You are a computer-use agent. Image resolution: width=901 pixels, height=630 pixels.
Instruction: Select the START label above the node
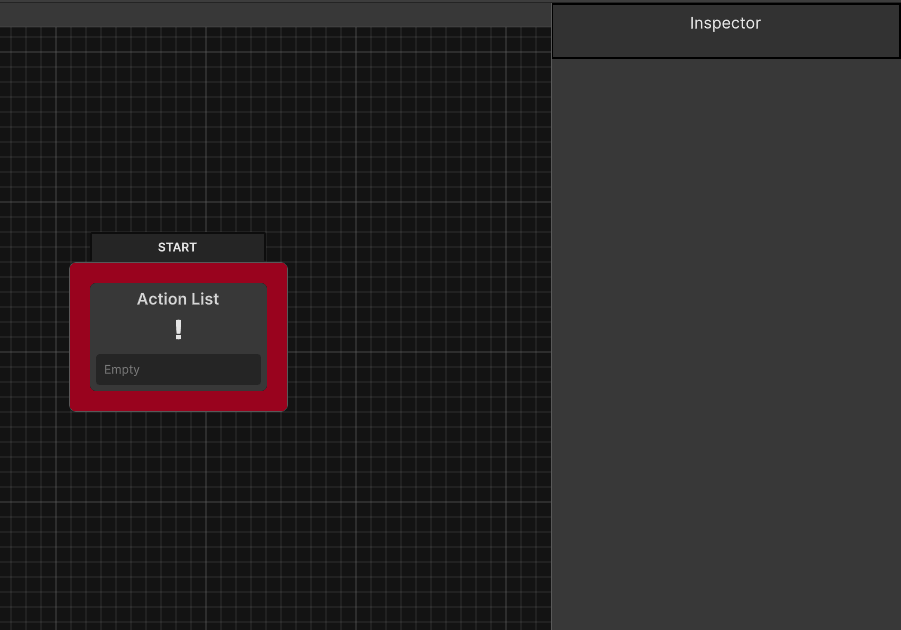coord(177,247)
